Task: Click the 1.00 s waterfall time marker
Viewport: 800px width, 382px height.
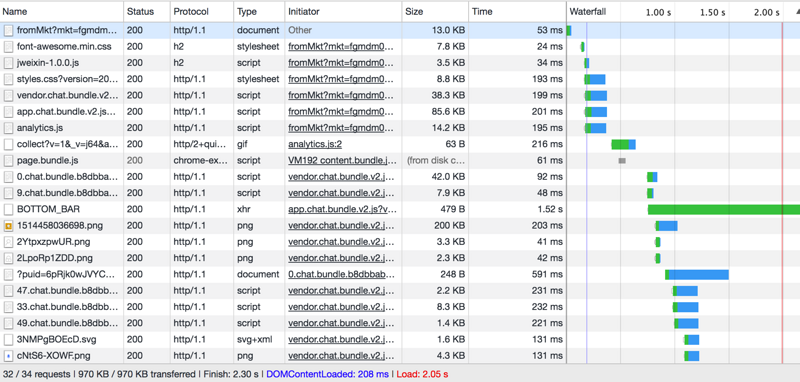Action: tap(658, 12)
